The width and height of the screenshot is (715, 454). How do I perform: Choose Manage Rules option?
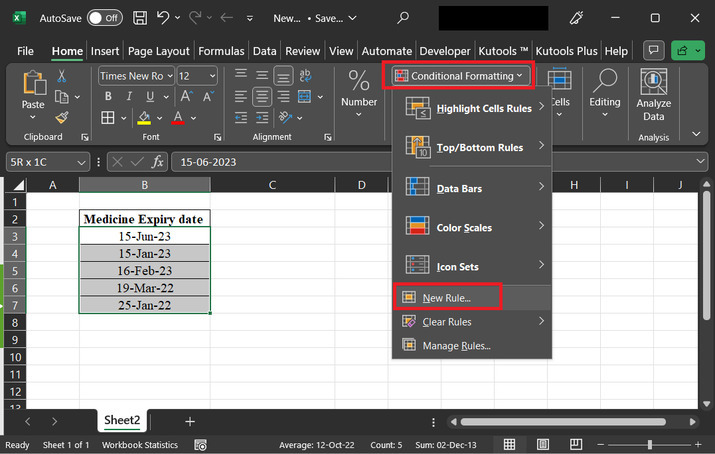(x=456, y=345)
